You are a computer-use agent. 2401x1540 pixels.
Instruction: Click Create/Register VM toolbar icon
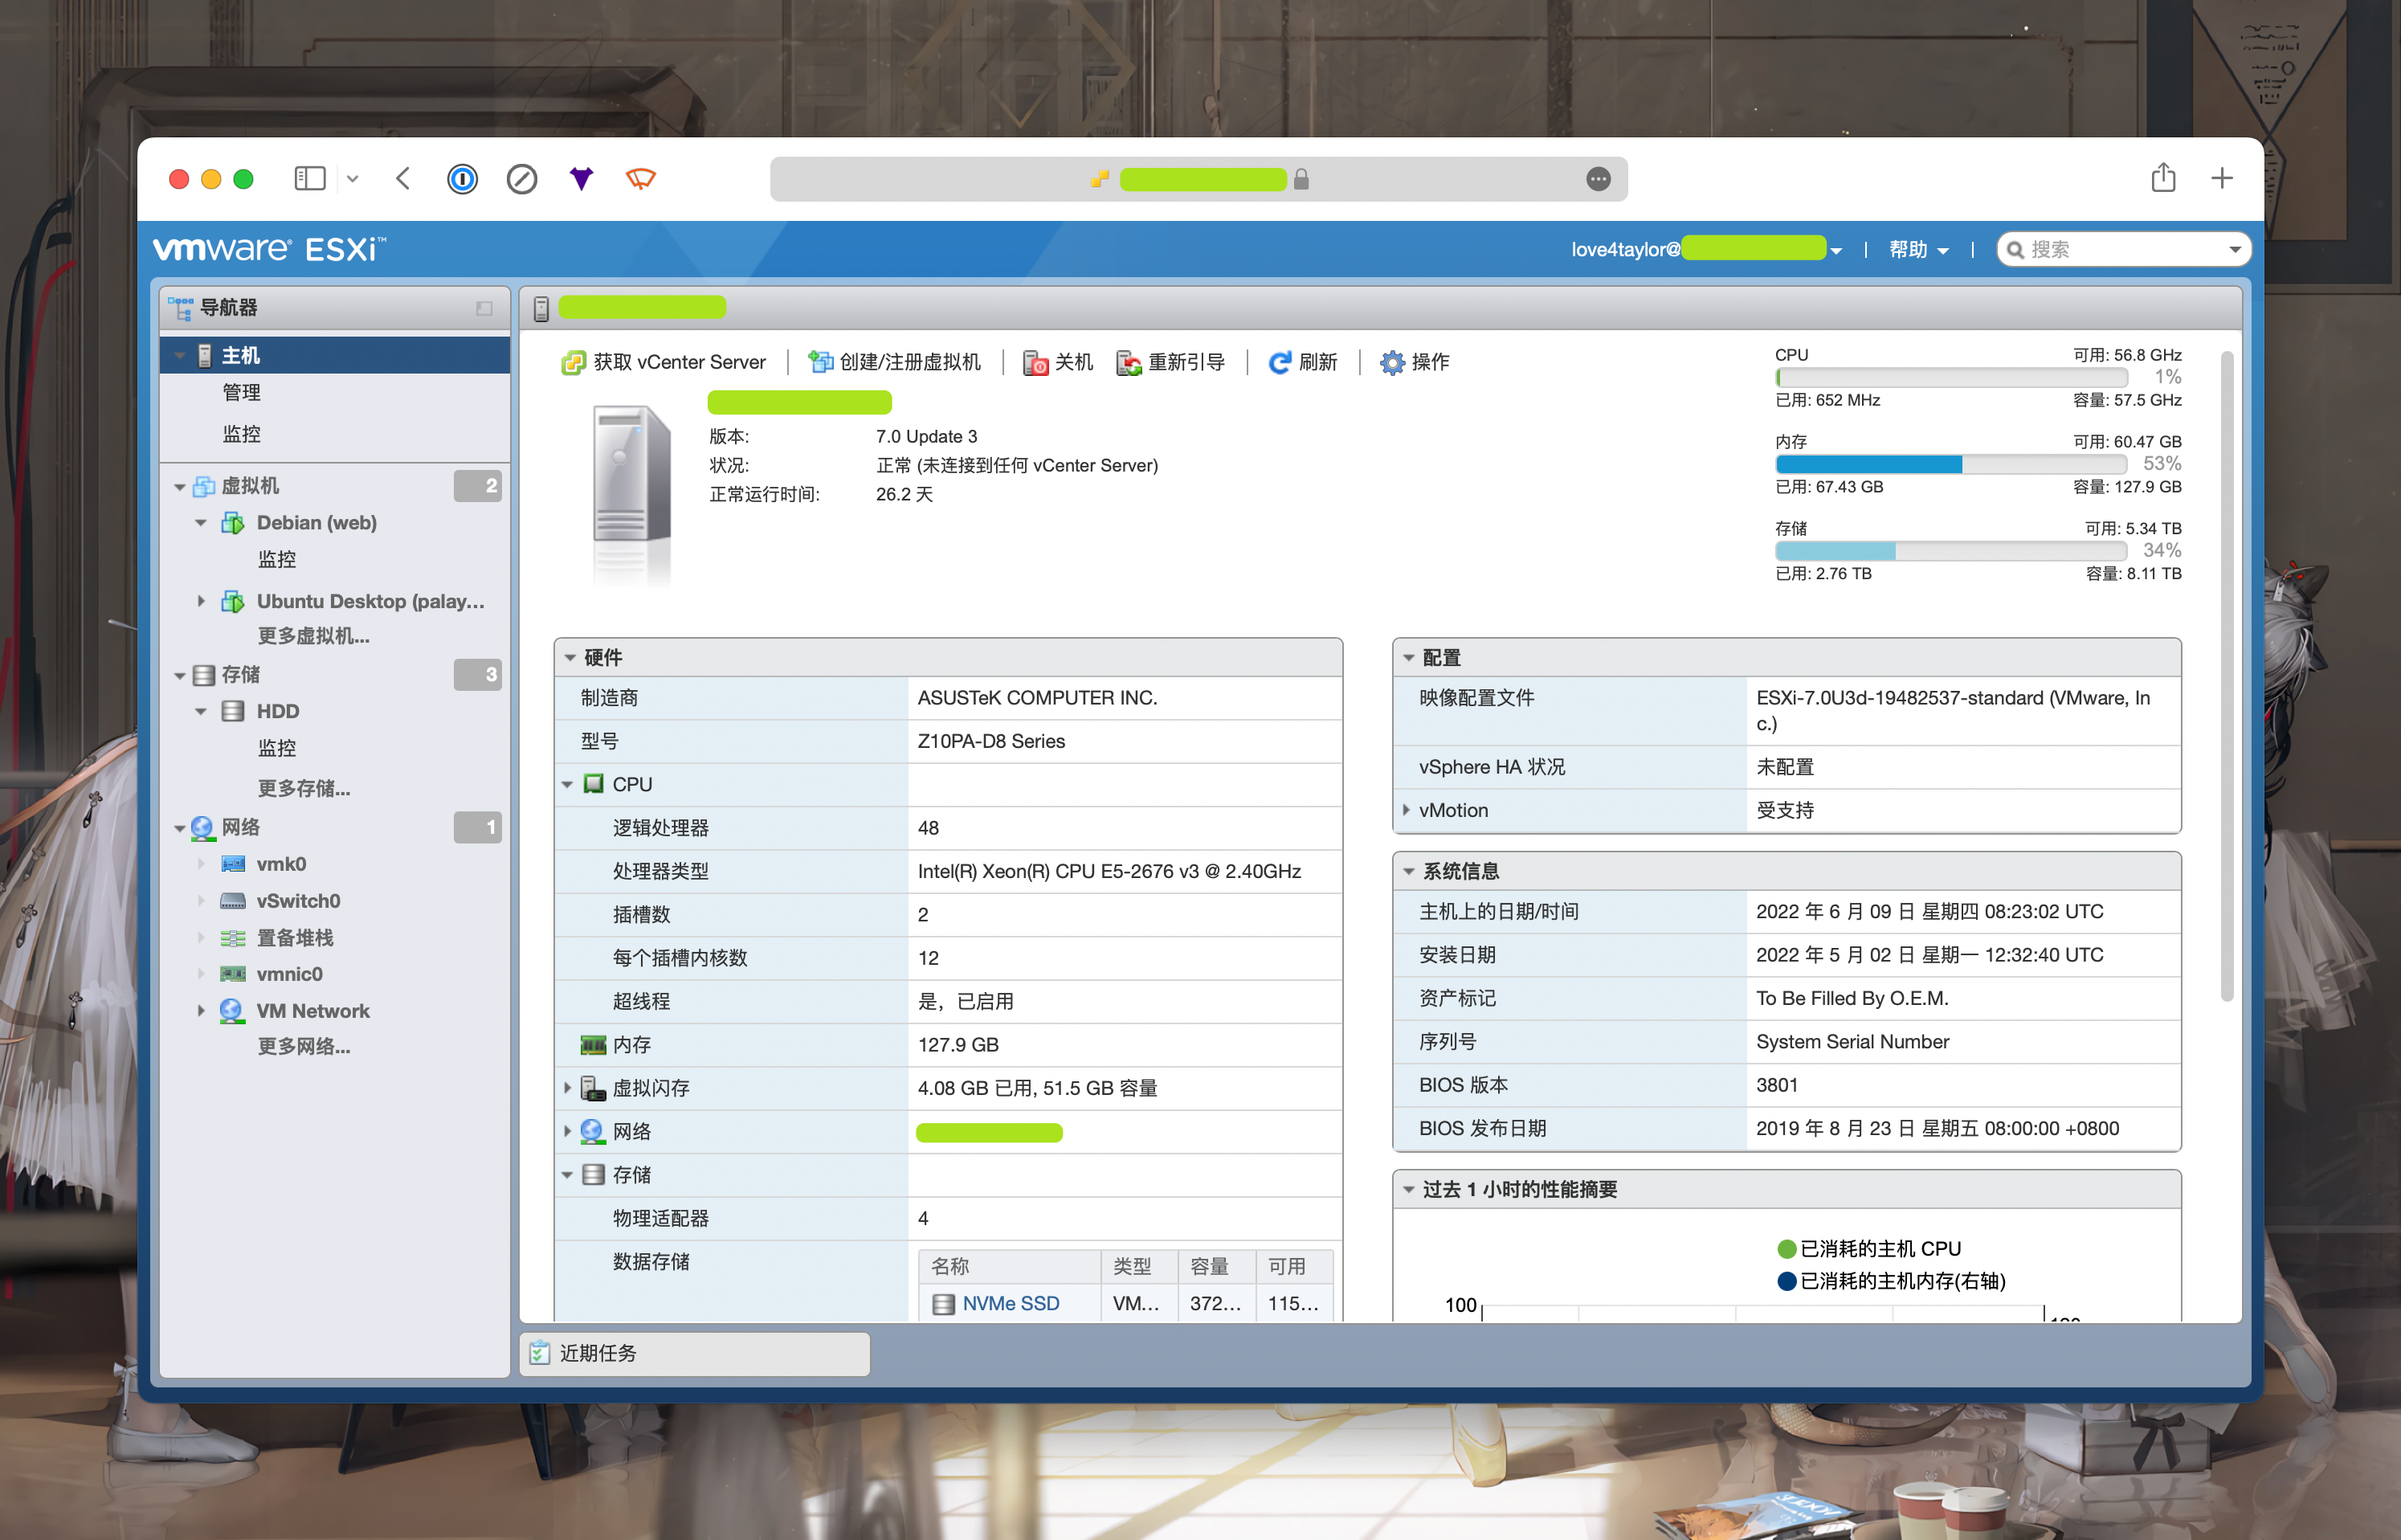(x=820, y=362)
